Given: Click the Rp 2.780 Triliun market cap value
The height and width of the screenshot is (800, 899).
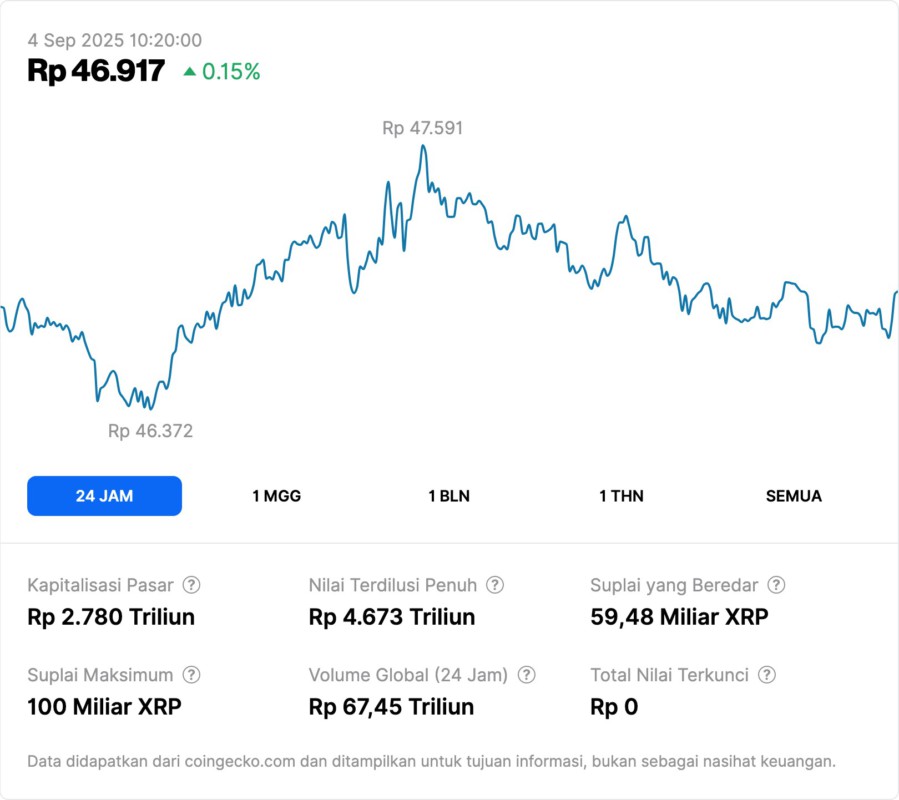Looking at the screenshot, I should click(x=111, y=617).
